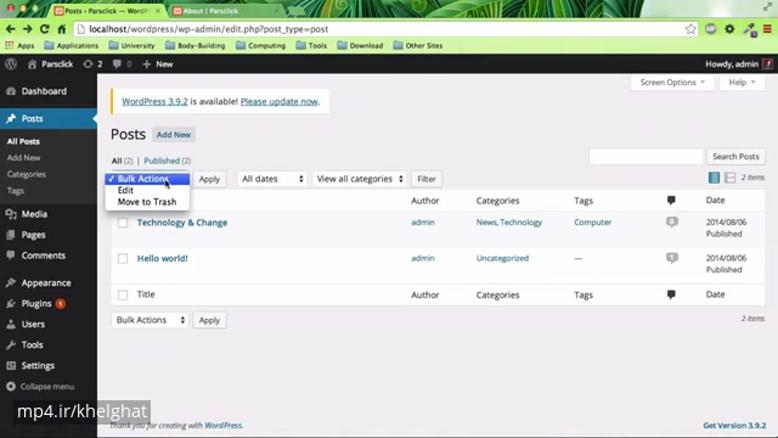The width and height of the screenshot is (778, 438).
Task: Open the University bookmarks folder
Action: 131,46
